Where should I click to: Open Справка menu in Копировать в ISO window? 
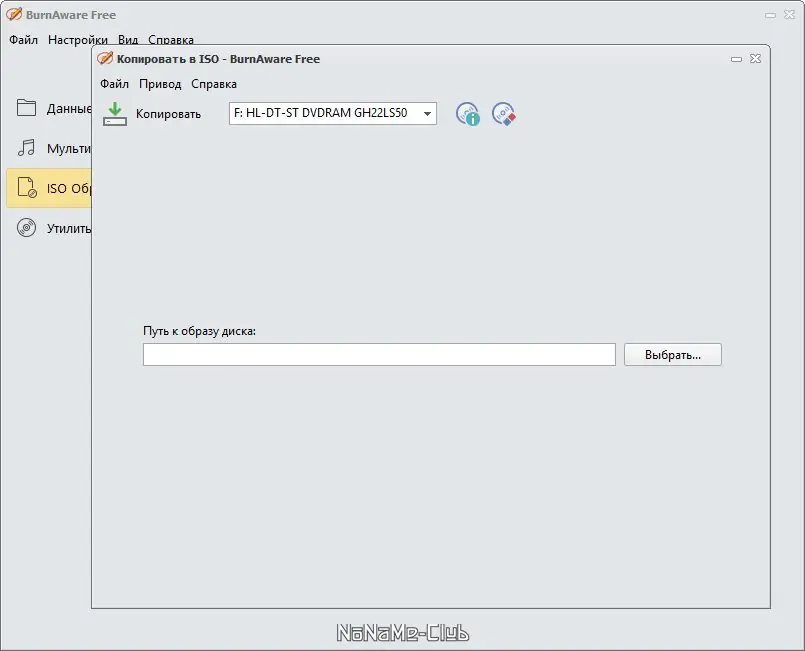point(214,84)
